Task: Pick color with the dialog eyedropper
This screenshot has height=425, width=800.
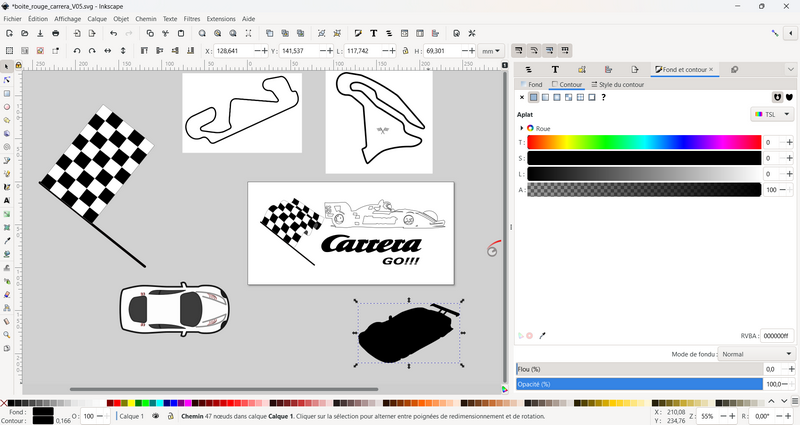Action: (x=542, y=336)
